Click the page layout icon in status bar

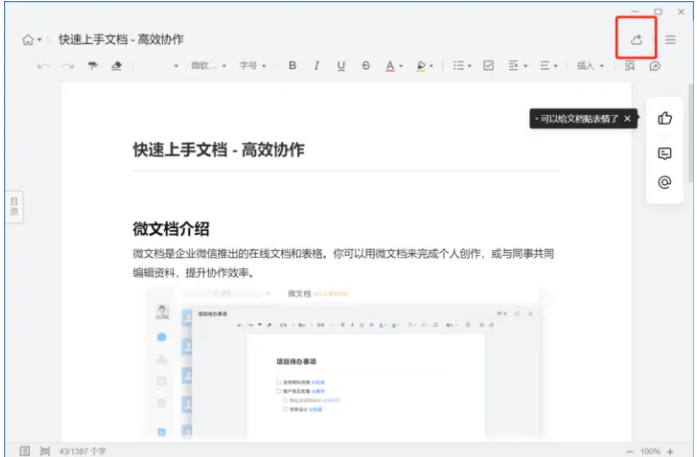click(25, 451)
